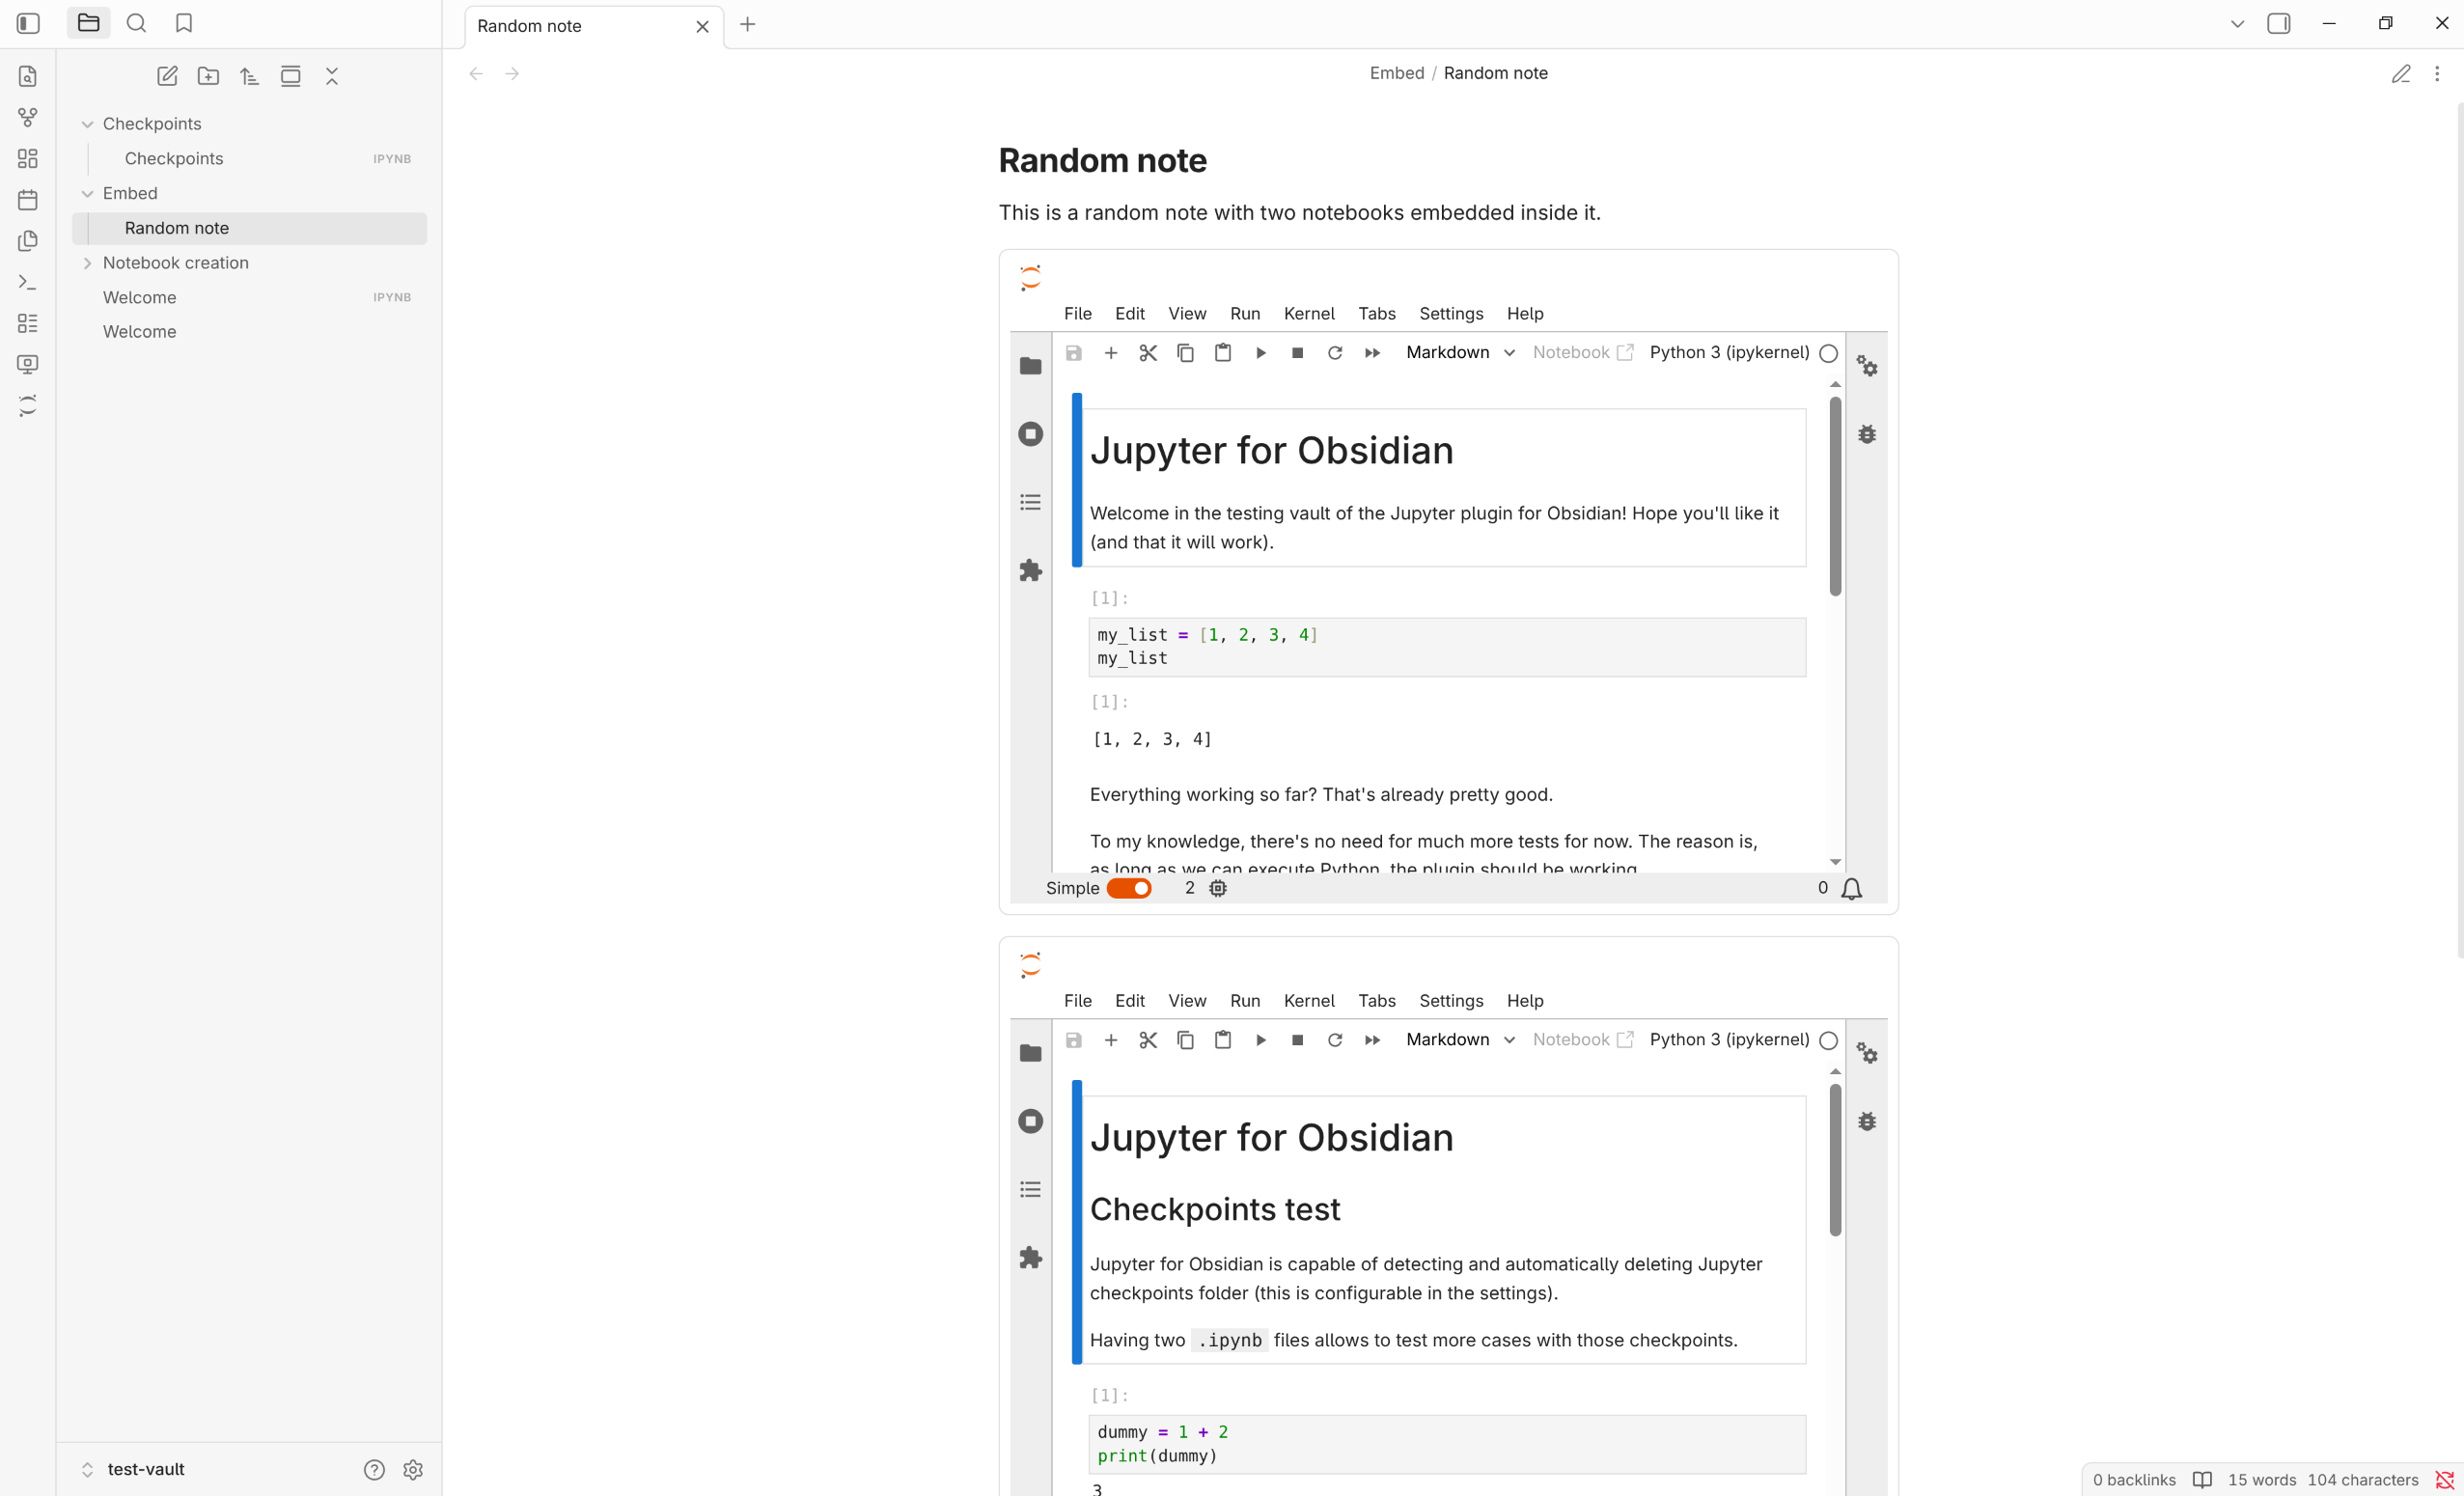Click the second notebook vertical scrollbar thumb

[x=1835, y=1160]
